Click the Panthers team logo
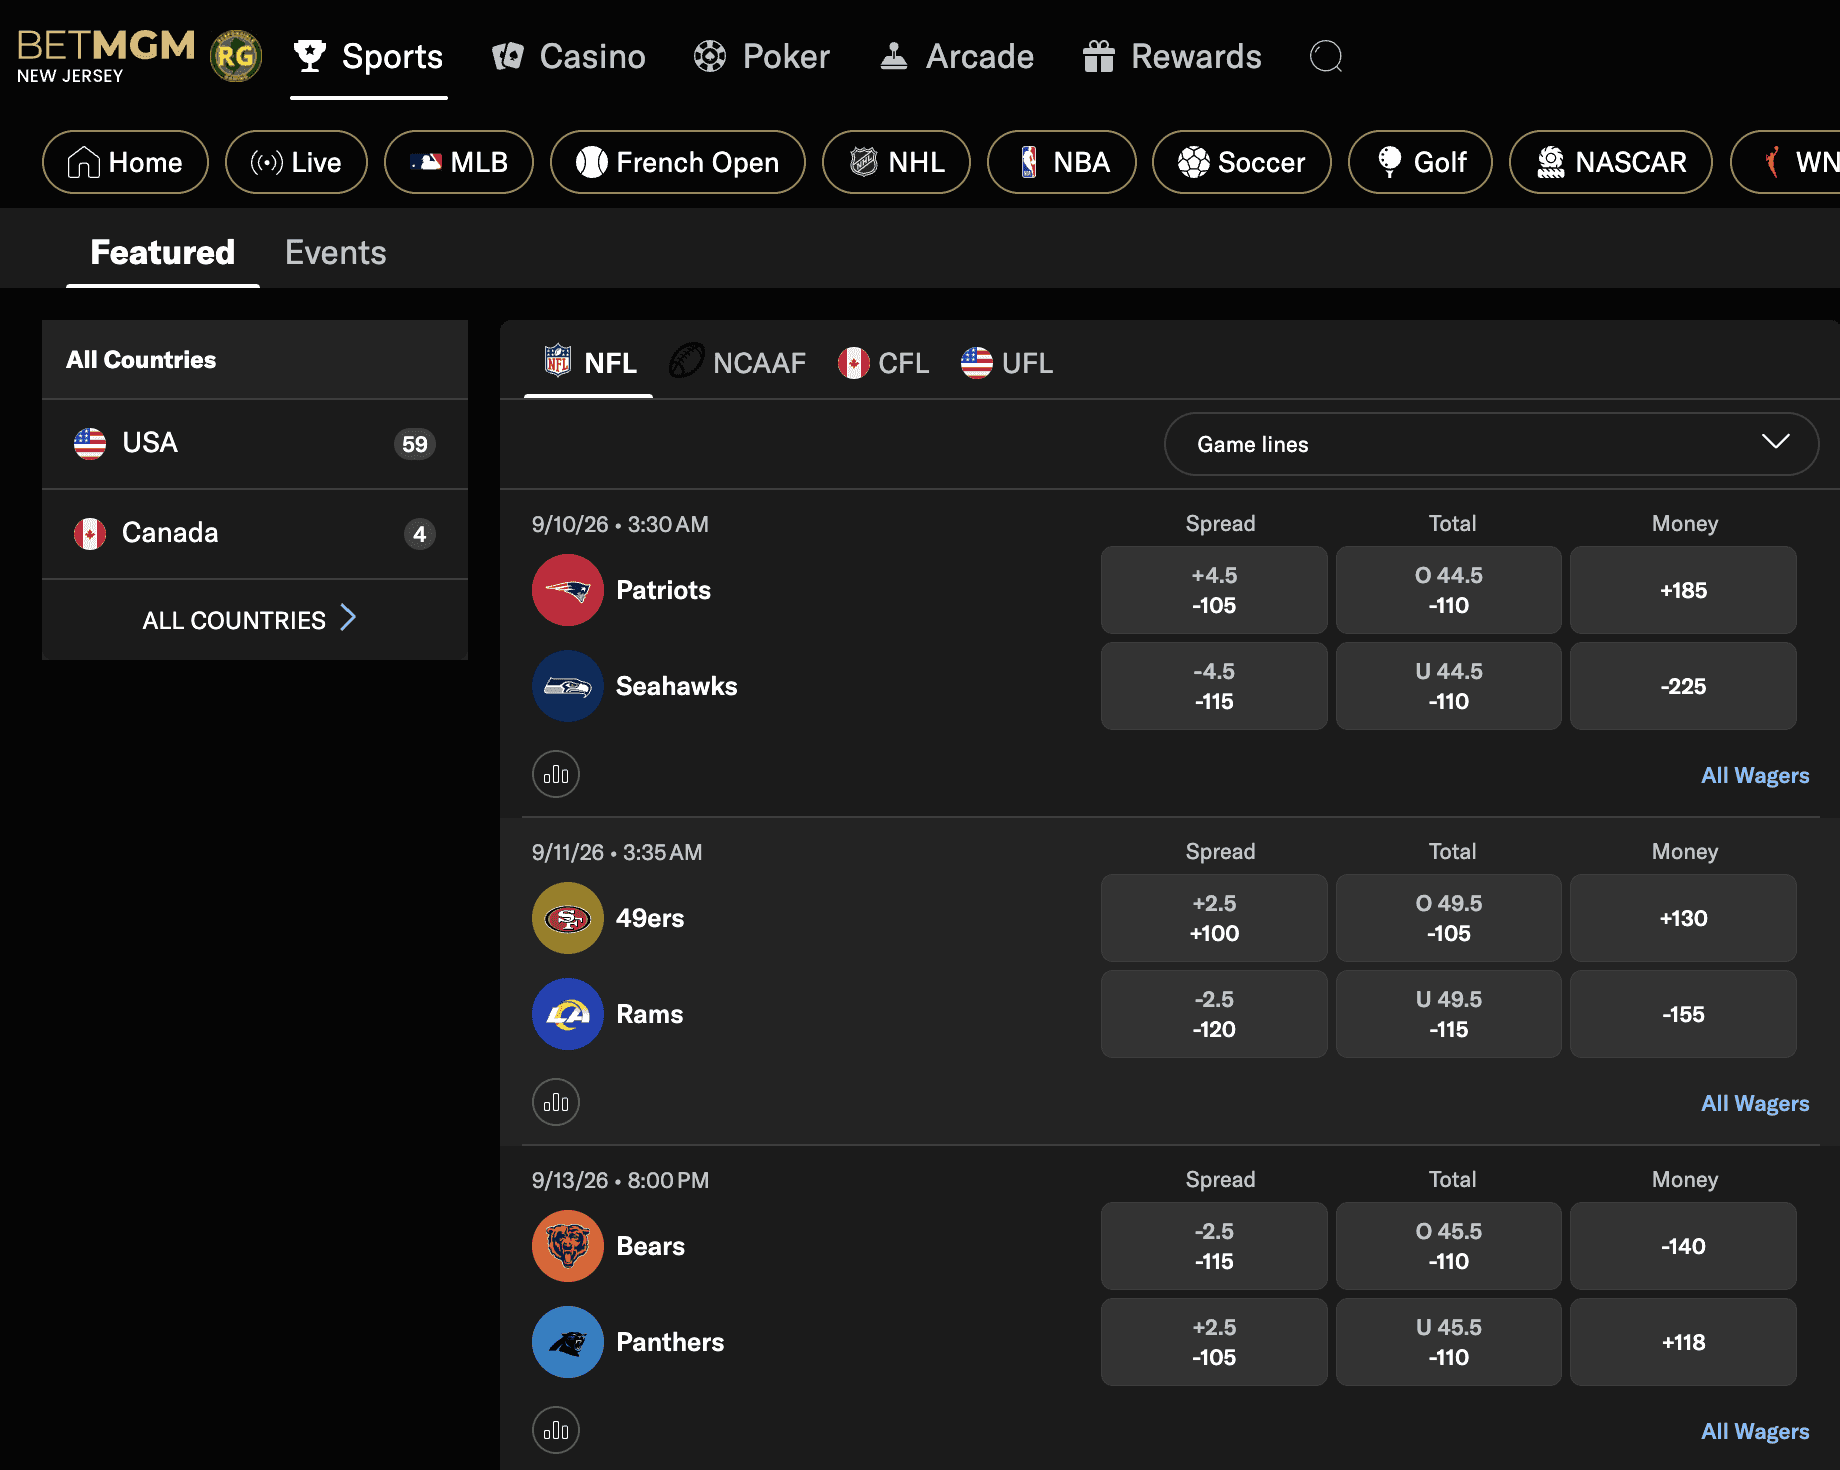Image resolution: width=1840 pixels, height=1470 pixels. pyautogui.click(x=568, y=1342)
